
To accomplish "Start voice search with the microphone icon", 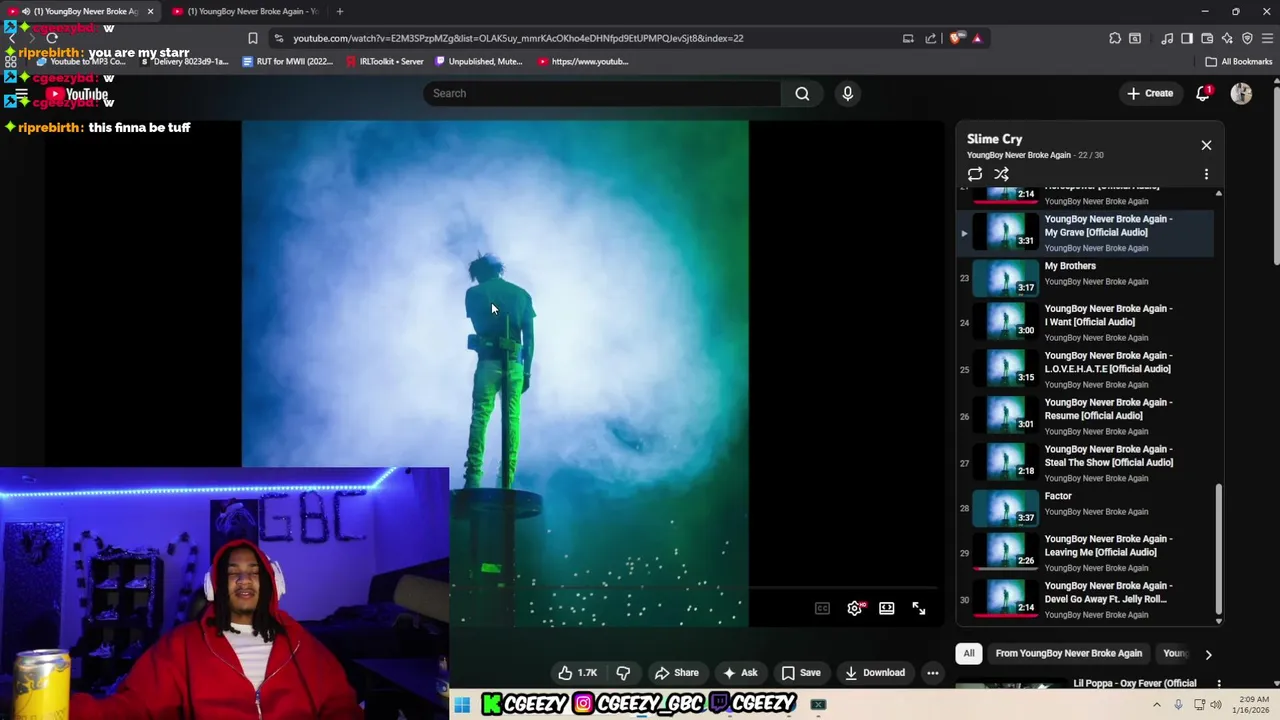I will point(847,93).
